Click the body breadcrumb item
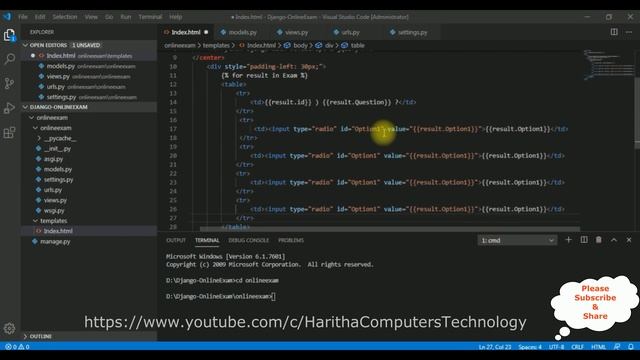640x360 pixels. pyautogui.click(x=300, y=45)
